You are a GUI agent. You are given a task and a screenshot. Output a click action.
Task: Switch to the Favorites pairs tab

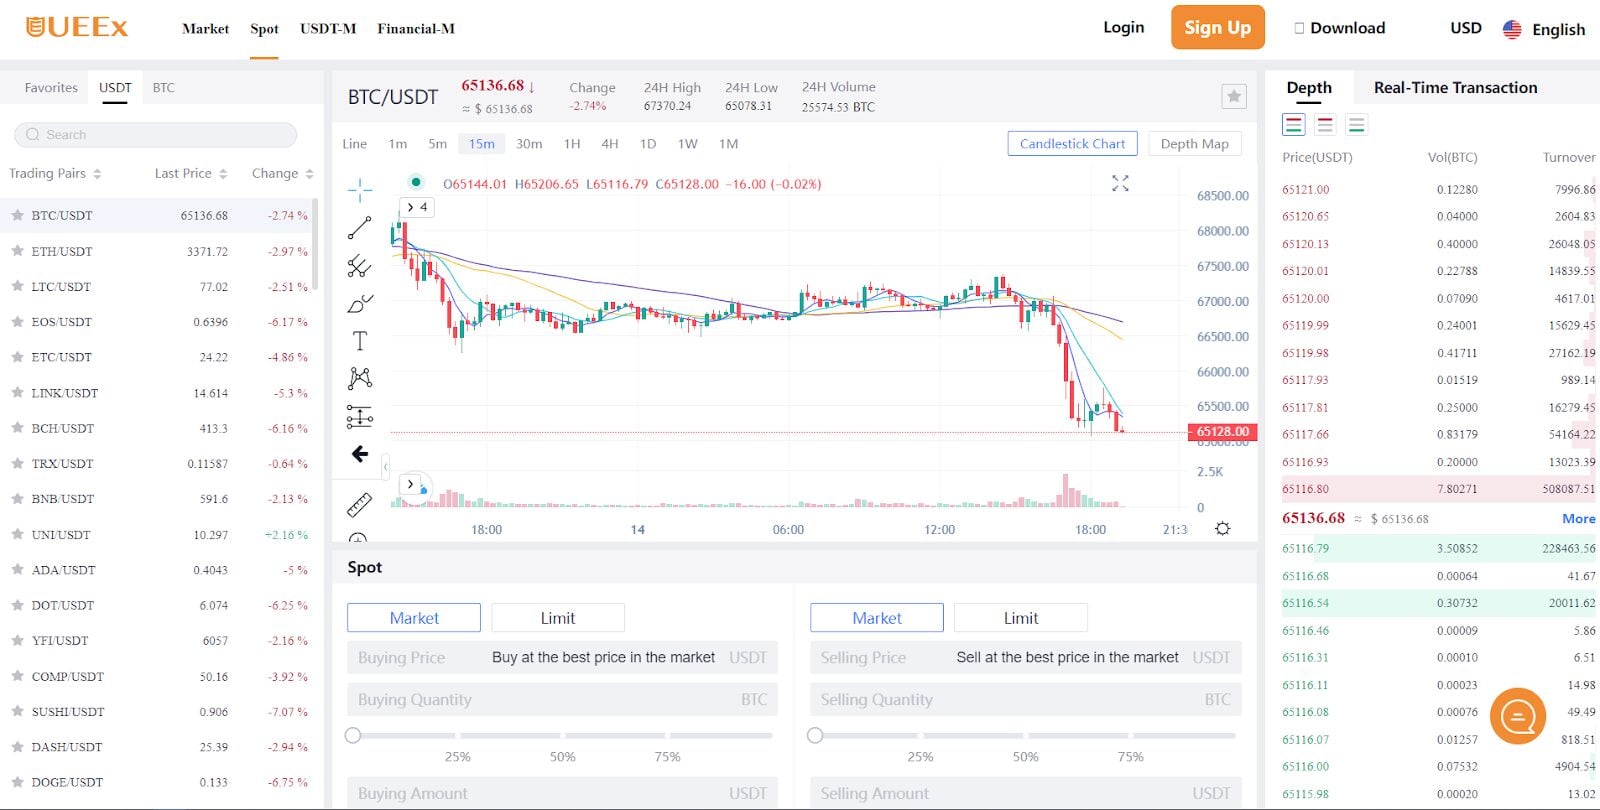(51, 88)
